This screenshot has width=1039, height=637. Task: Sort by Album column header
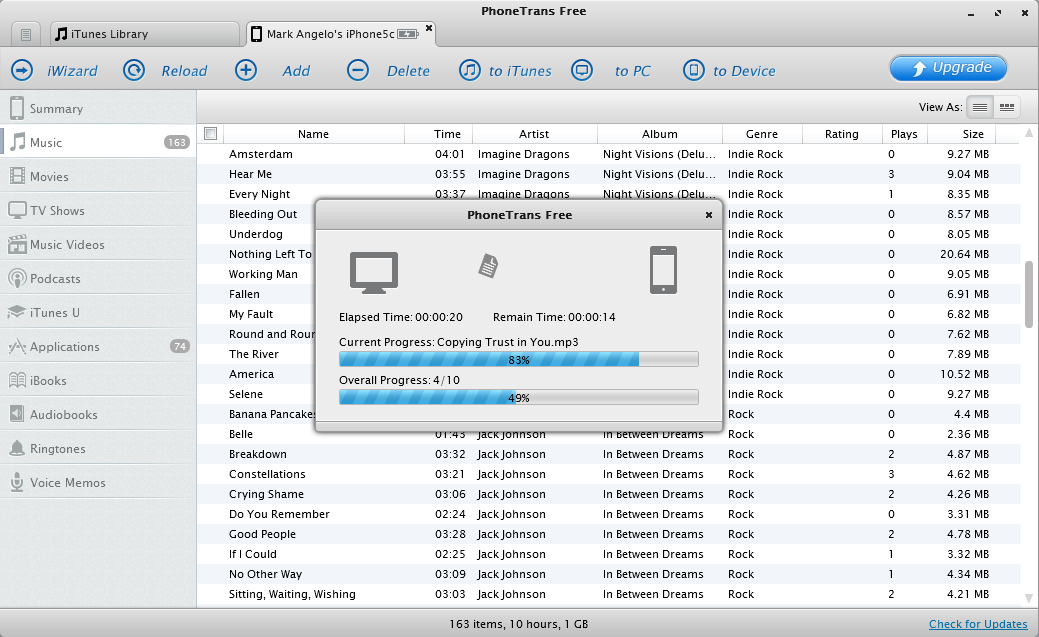click(659, 134)
